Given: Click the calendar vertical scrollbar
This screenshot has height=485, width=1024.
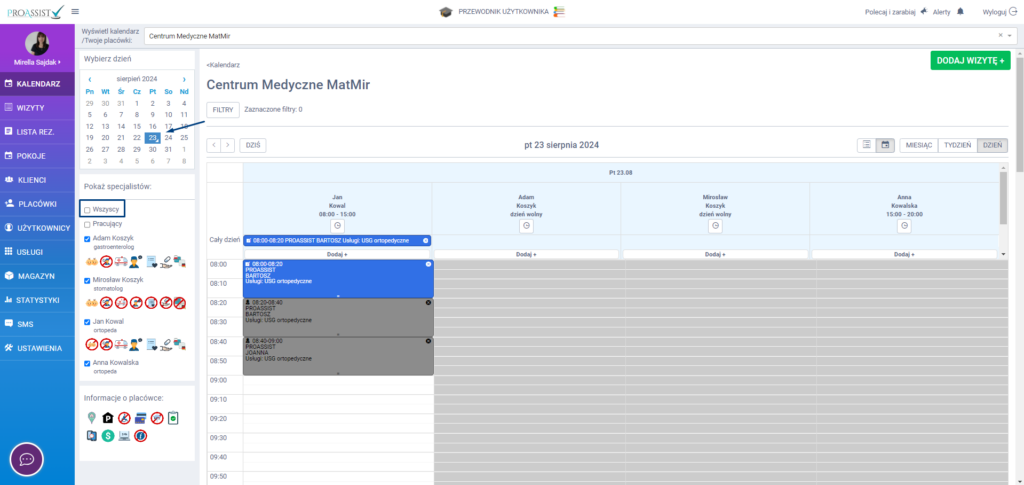Looking at the screenshot, I should (1003, 200).
